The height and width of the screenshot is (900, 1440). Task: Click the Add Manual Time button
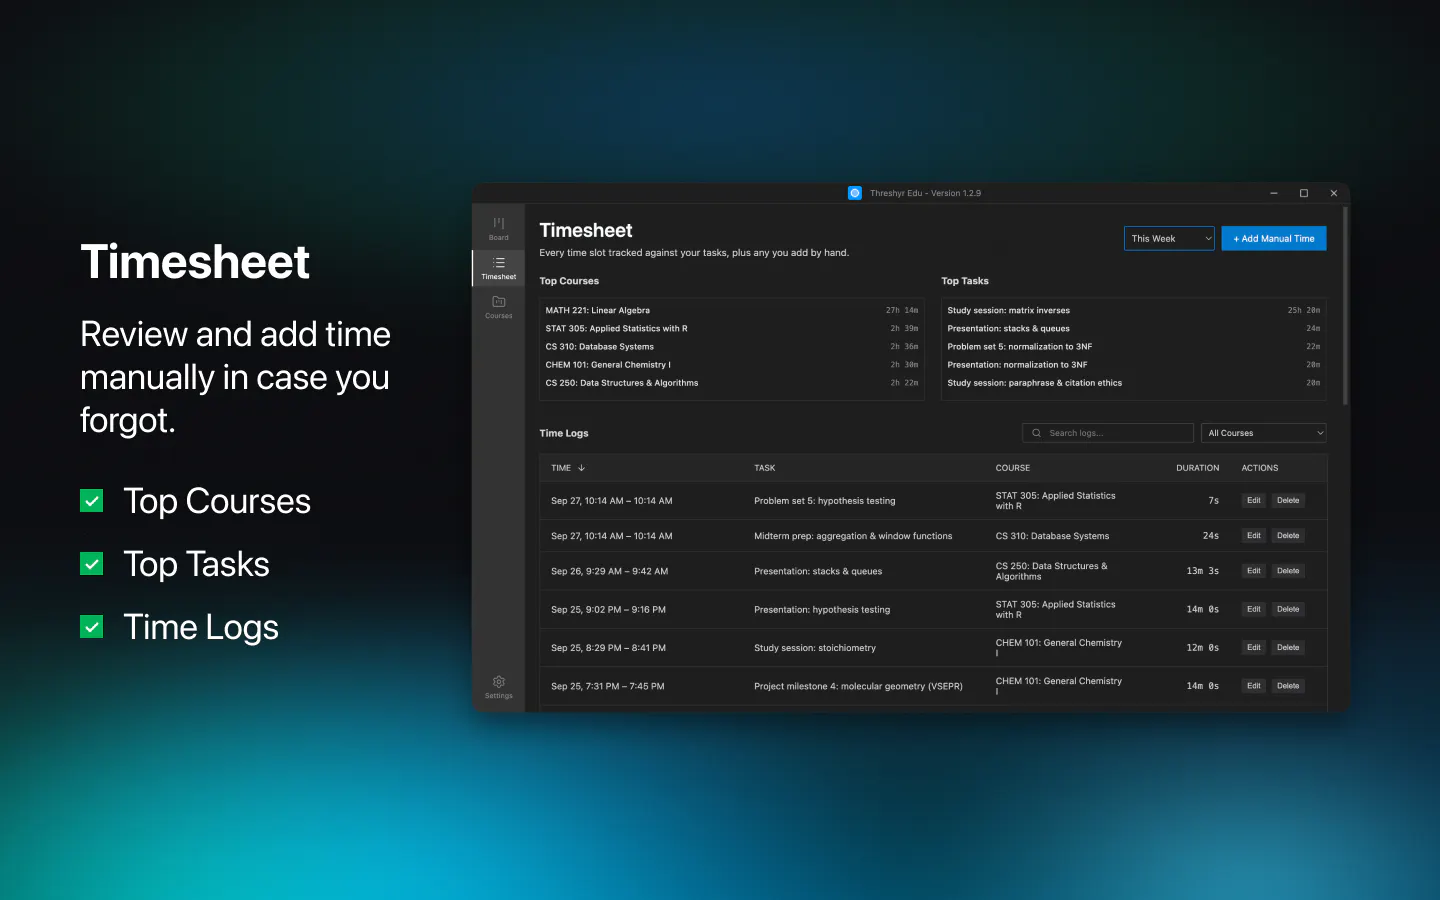click(x=1273, y=239)
